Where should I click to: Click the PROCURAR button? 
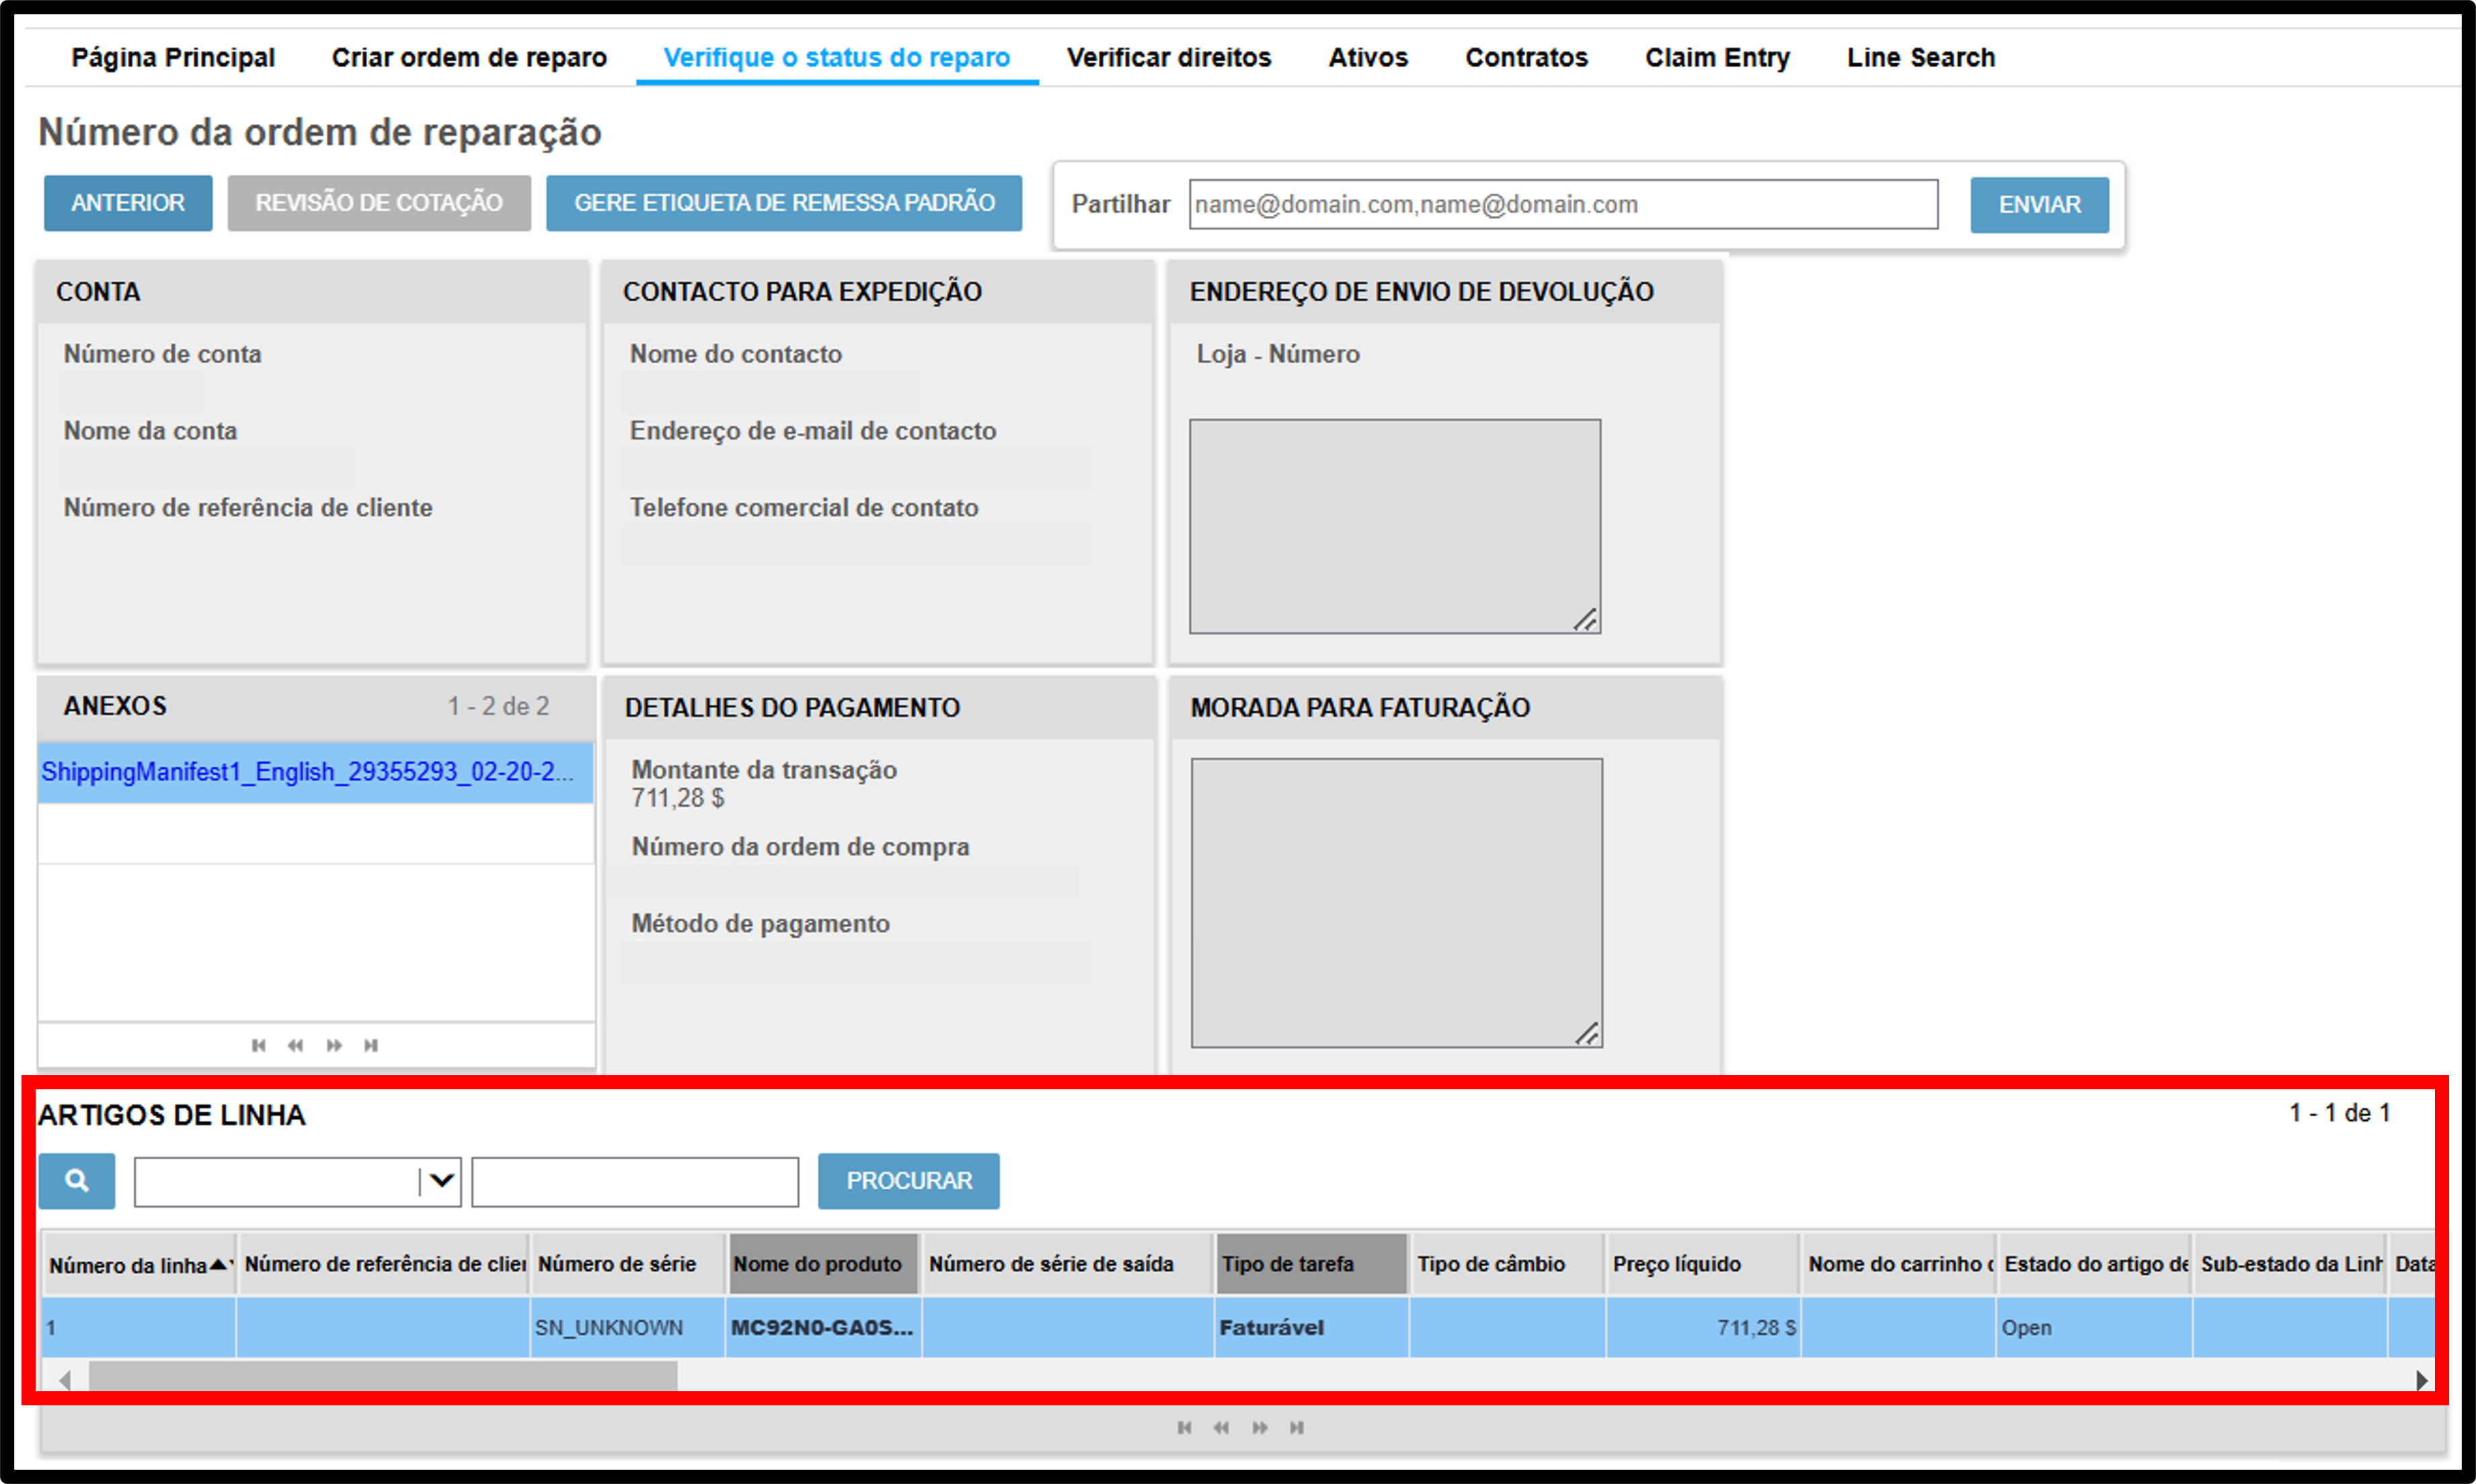tap(908, 1180)
